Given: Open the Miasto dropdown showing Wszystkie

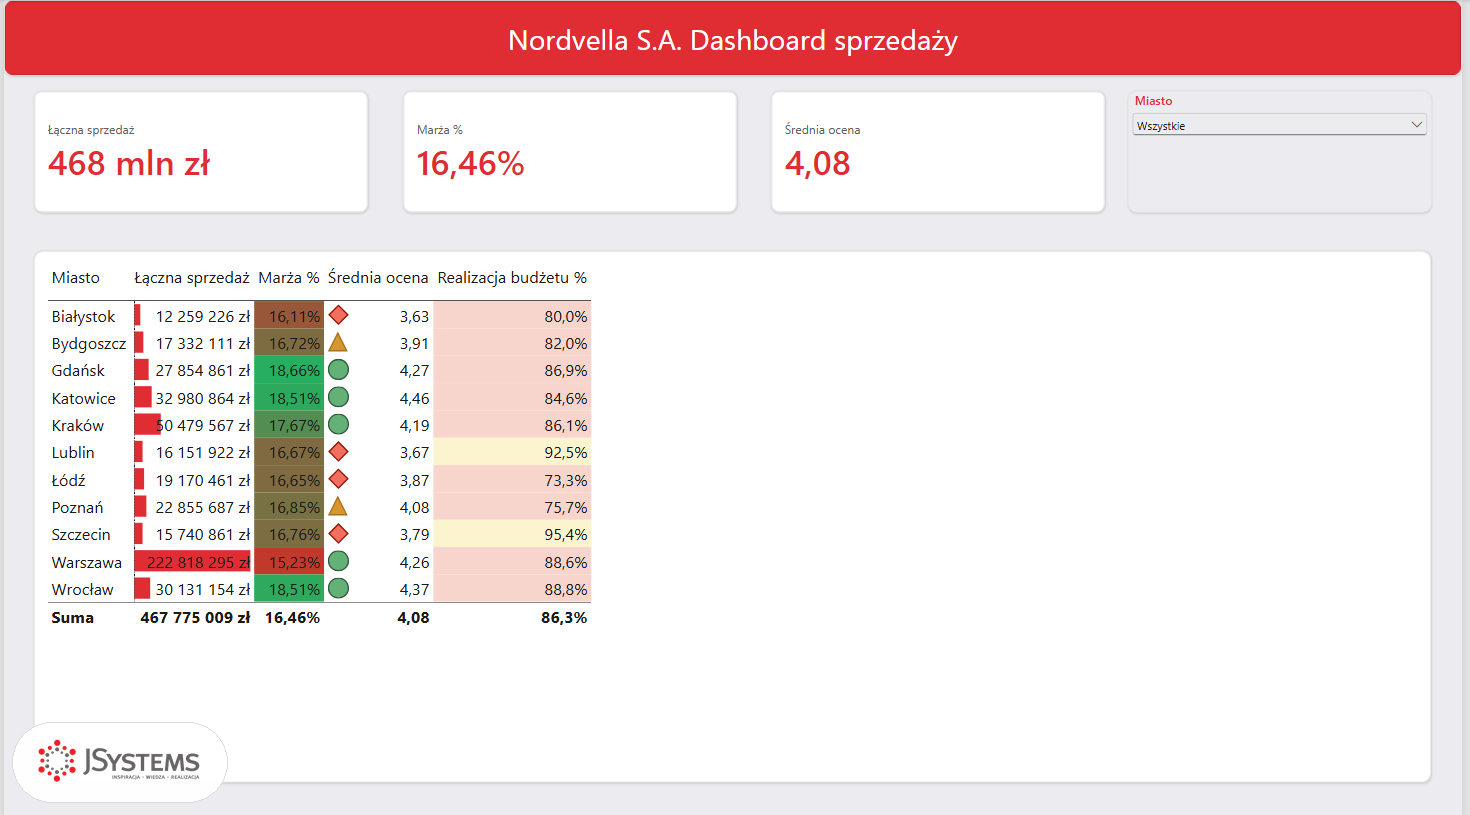Looking at the screenshot, I should click(x=1279, y=125).
